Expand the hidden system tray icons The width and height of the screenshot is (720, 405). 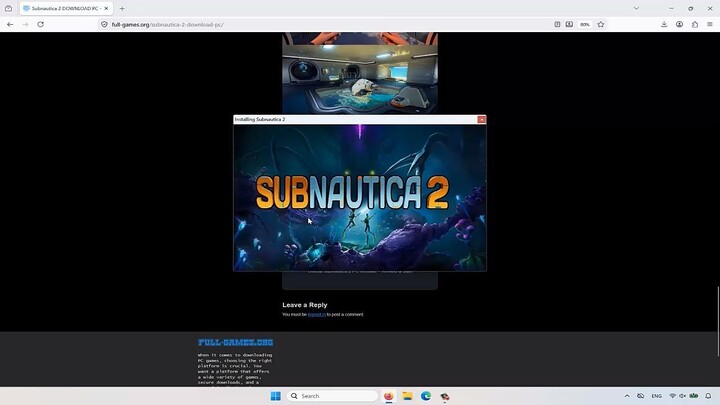coord(627,396)
